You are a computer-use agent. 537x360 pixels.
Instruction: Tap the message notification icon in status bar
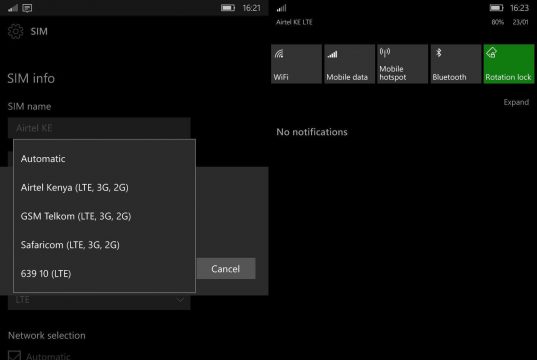point(27,8)
